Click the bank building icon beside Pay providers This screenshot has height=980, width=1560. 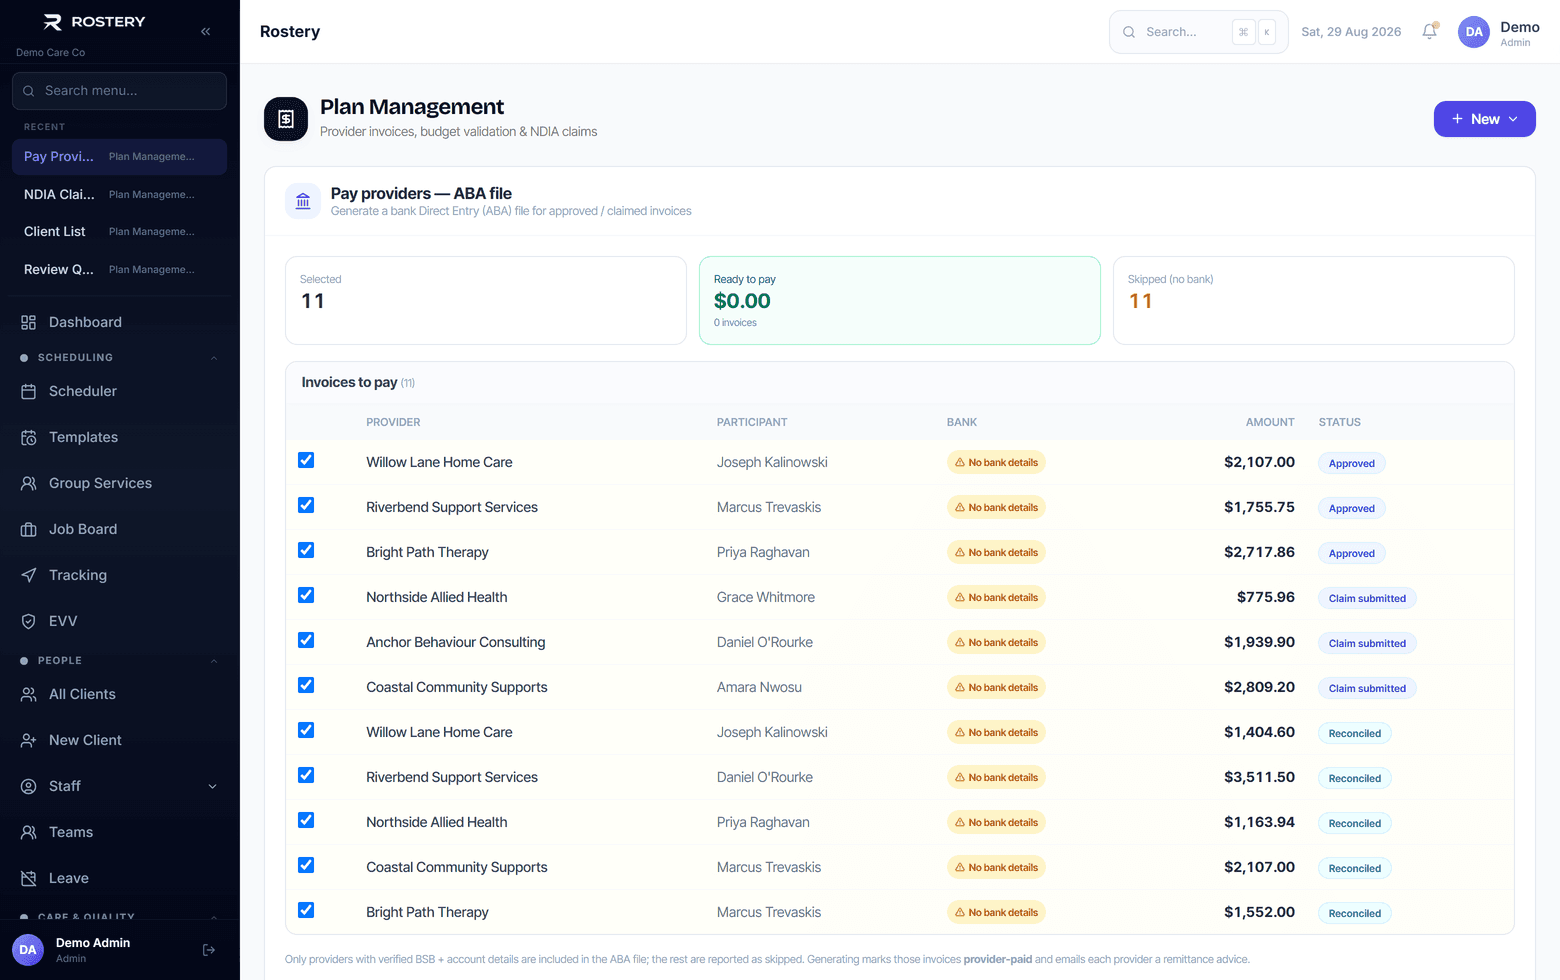coord(303,201)
